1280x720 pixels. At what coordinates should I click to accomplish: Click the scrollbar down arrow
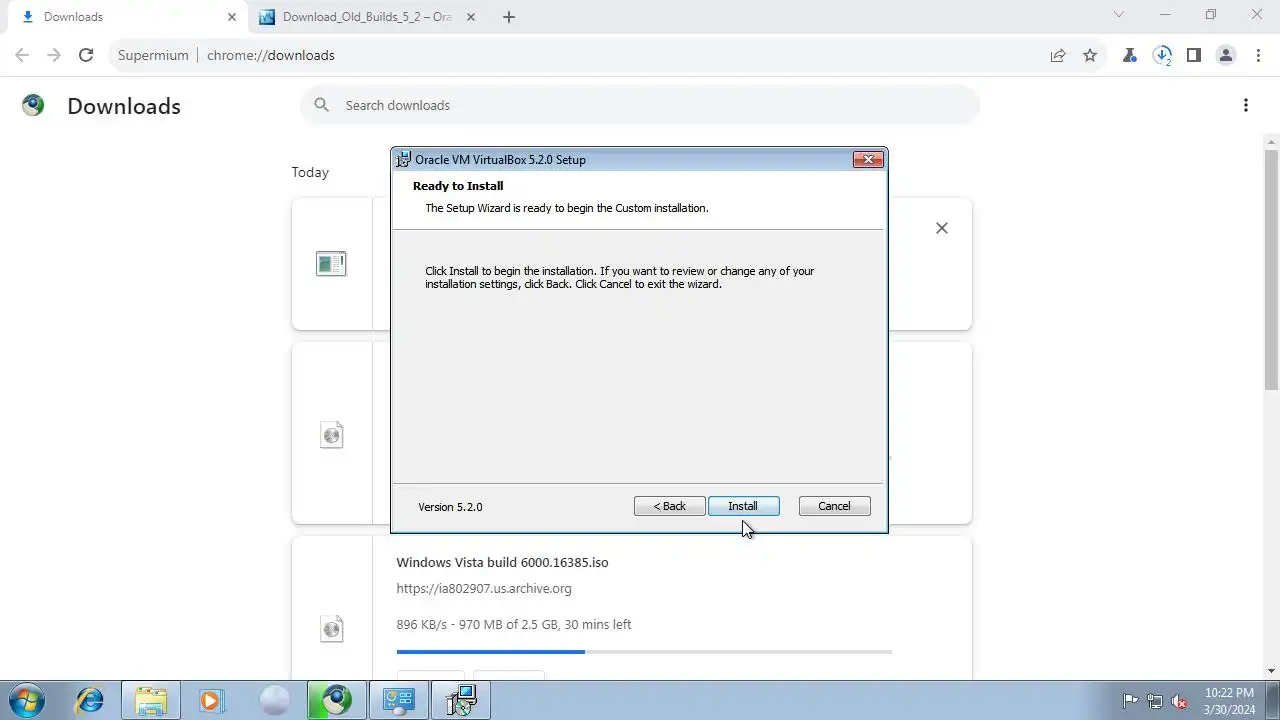(1271, 671)
